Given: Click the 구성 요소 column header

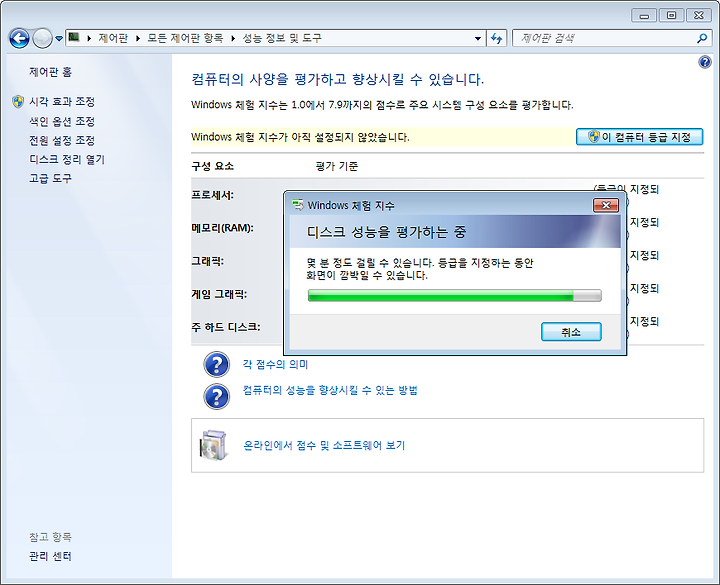Looking at the screenshot, I should coord(213,166).
